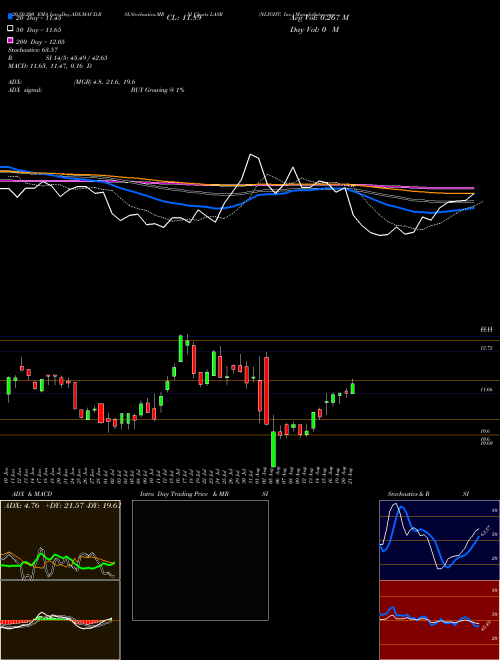Click the 'BUY Growing @ 1%' signal text
The image size is (500, 660).
pyautogui.click(x=157, y=90)
